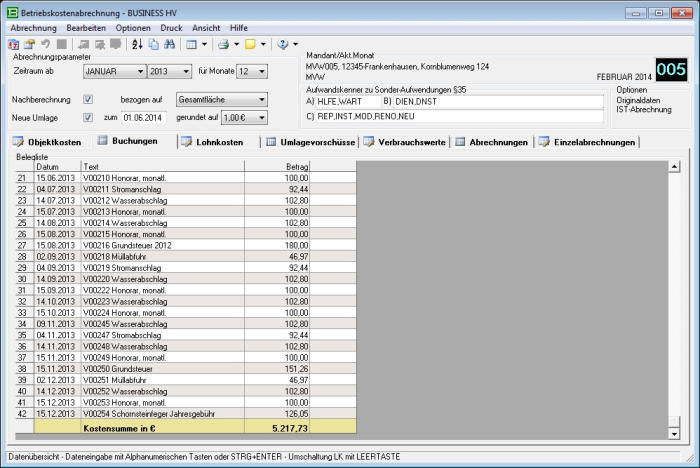Switch to the Einzelabrechnungen tab

coord(588,142)
